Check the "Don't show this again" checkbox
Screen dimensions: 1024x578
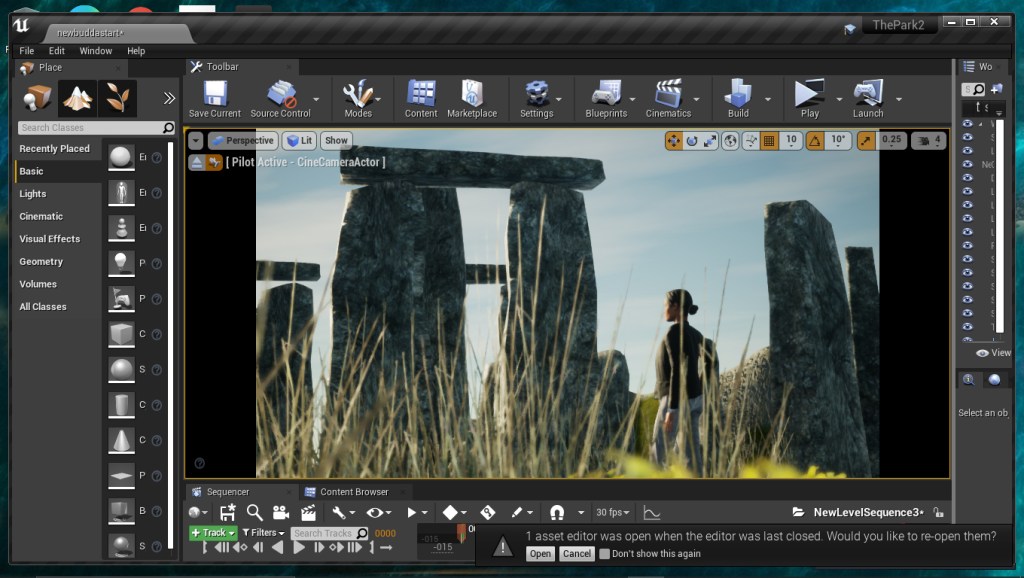pyautogui.click(x=604, y=554)
